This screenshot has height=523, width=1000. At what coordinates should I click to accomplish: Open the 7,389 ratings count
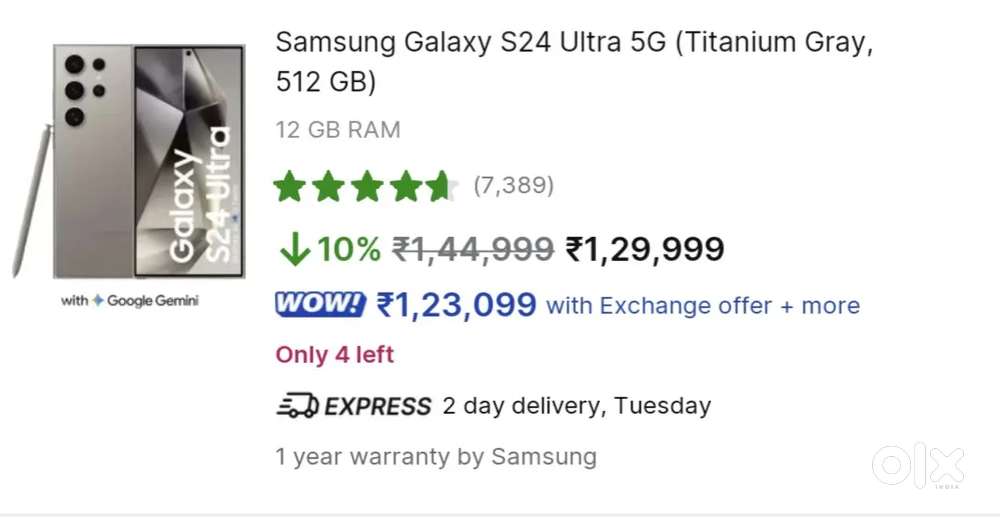(513, 186)
